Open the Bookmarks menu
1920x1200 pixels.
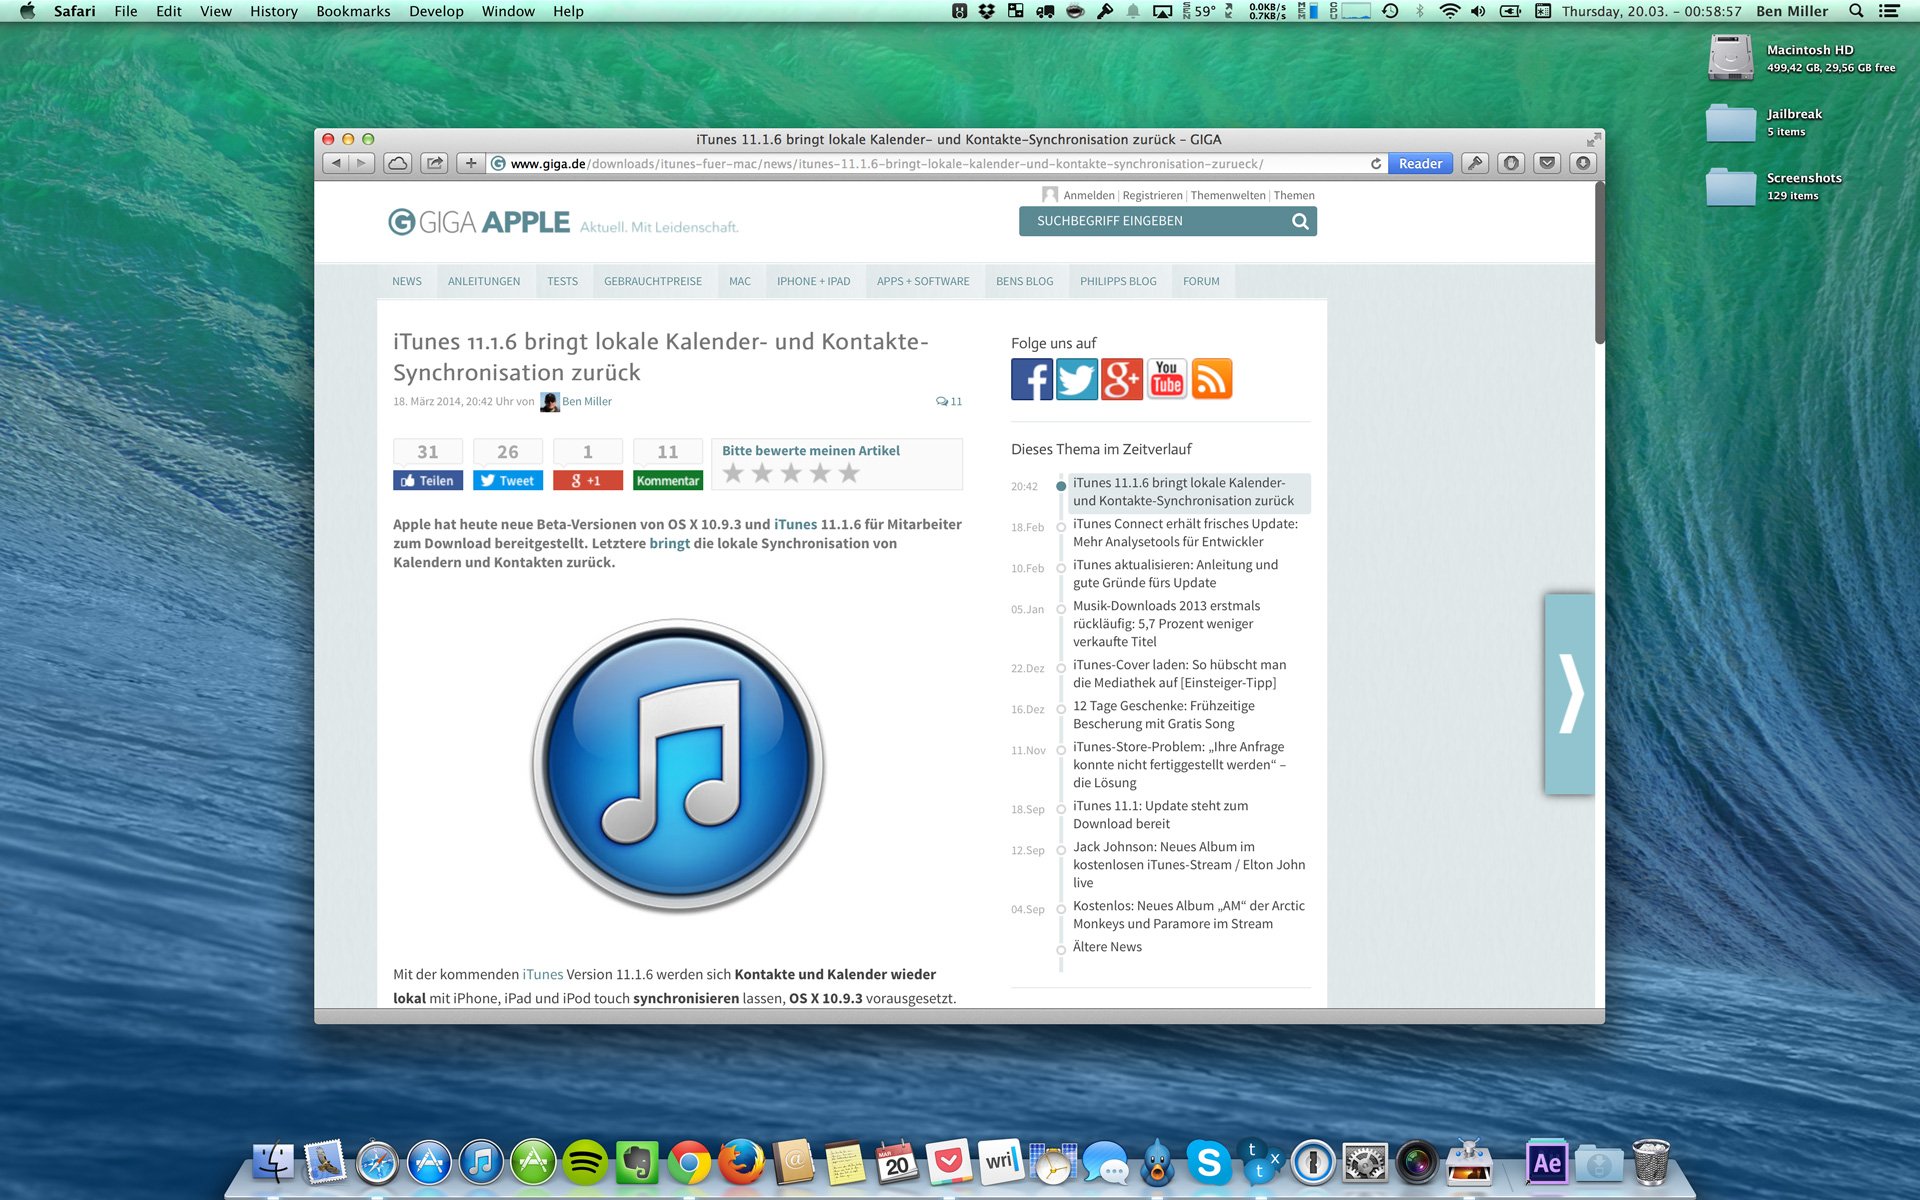[353, 11]
